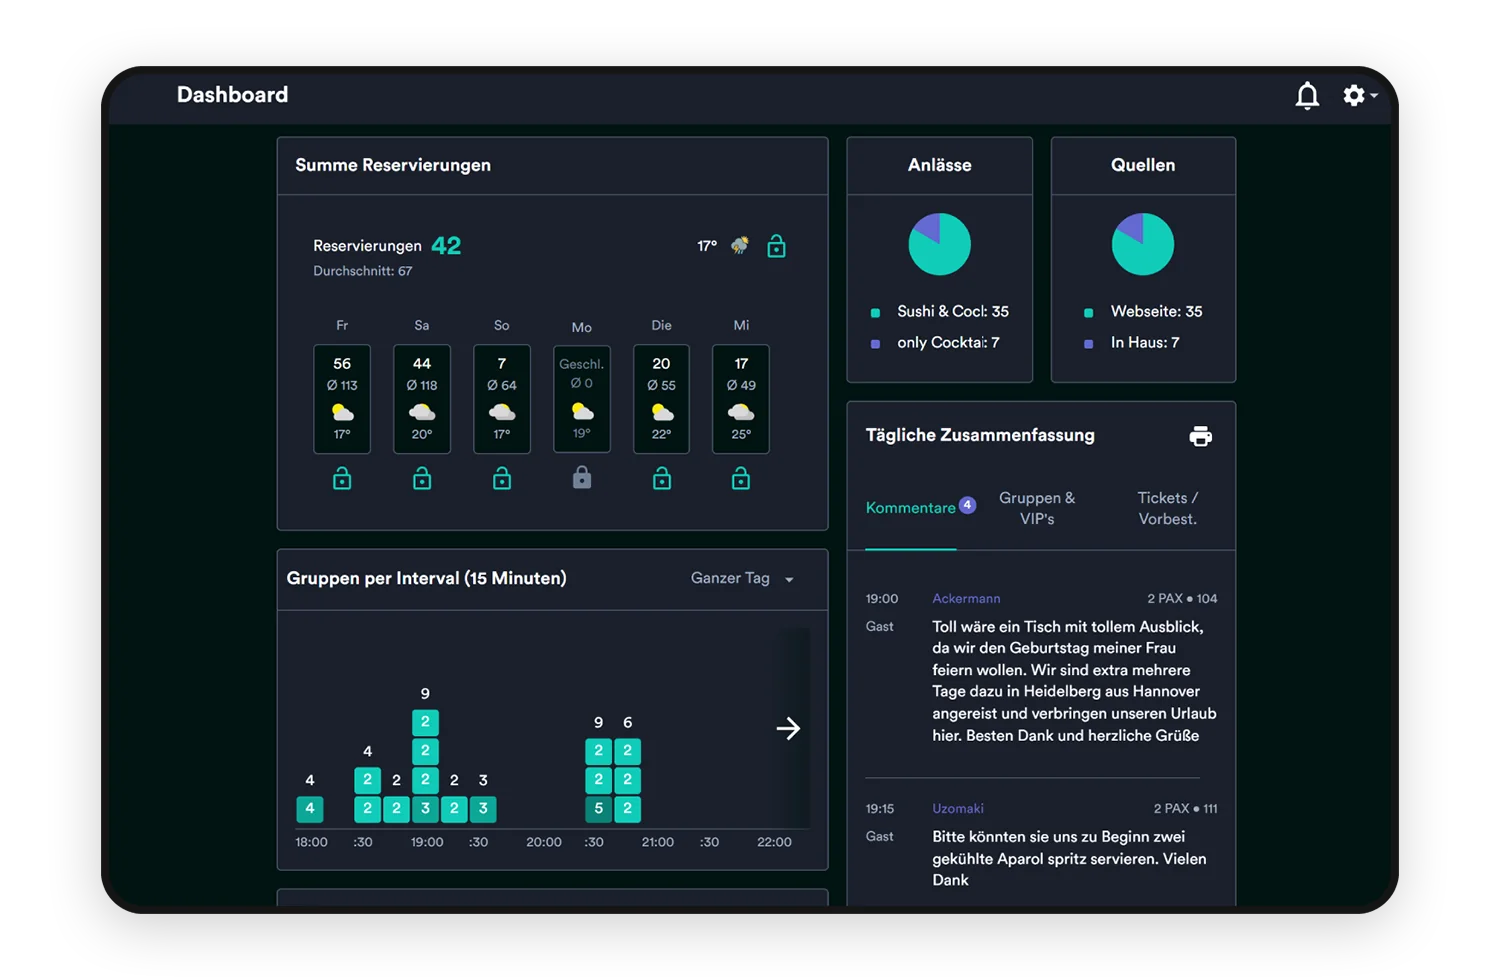The image size is (1500, 980).
Task: Toggle the lock under Tuesday's (Die) card
Action: tap(662, 479)
